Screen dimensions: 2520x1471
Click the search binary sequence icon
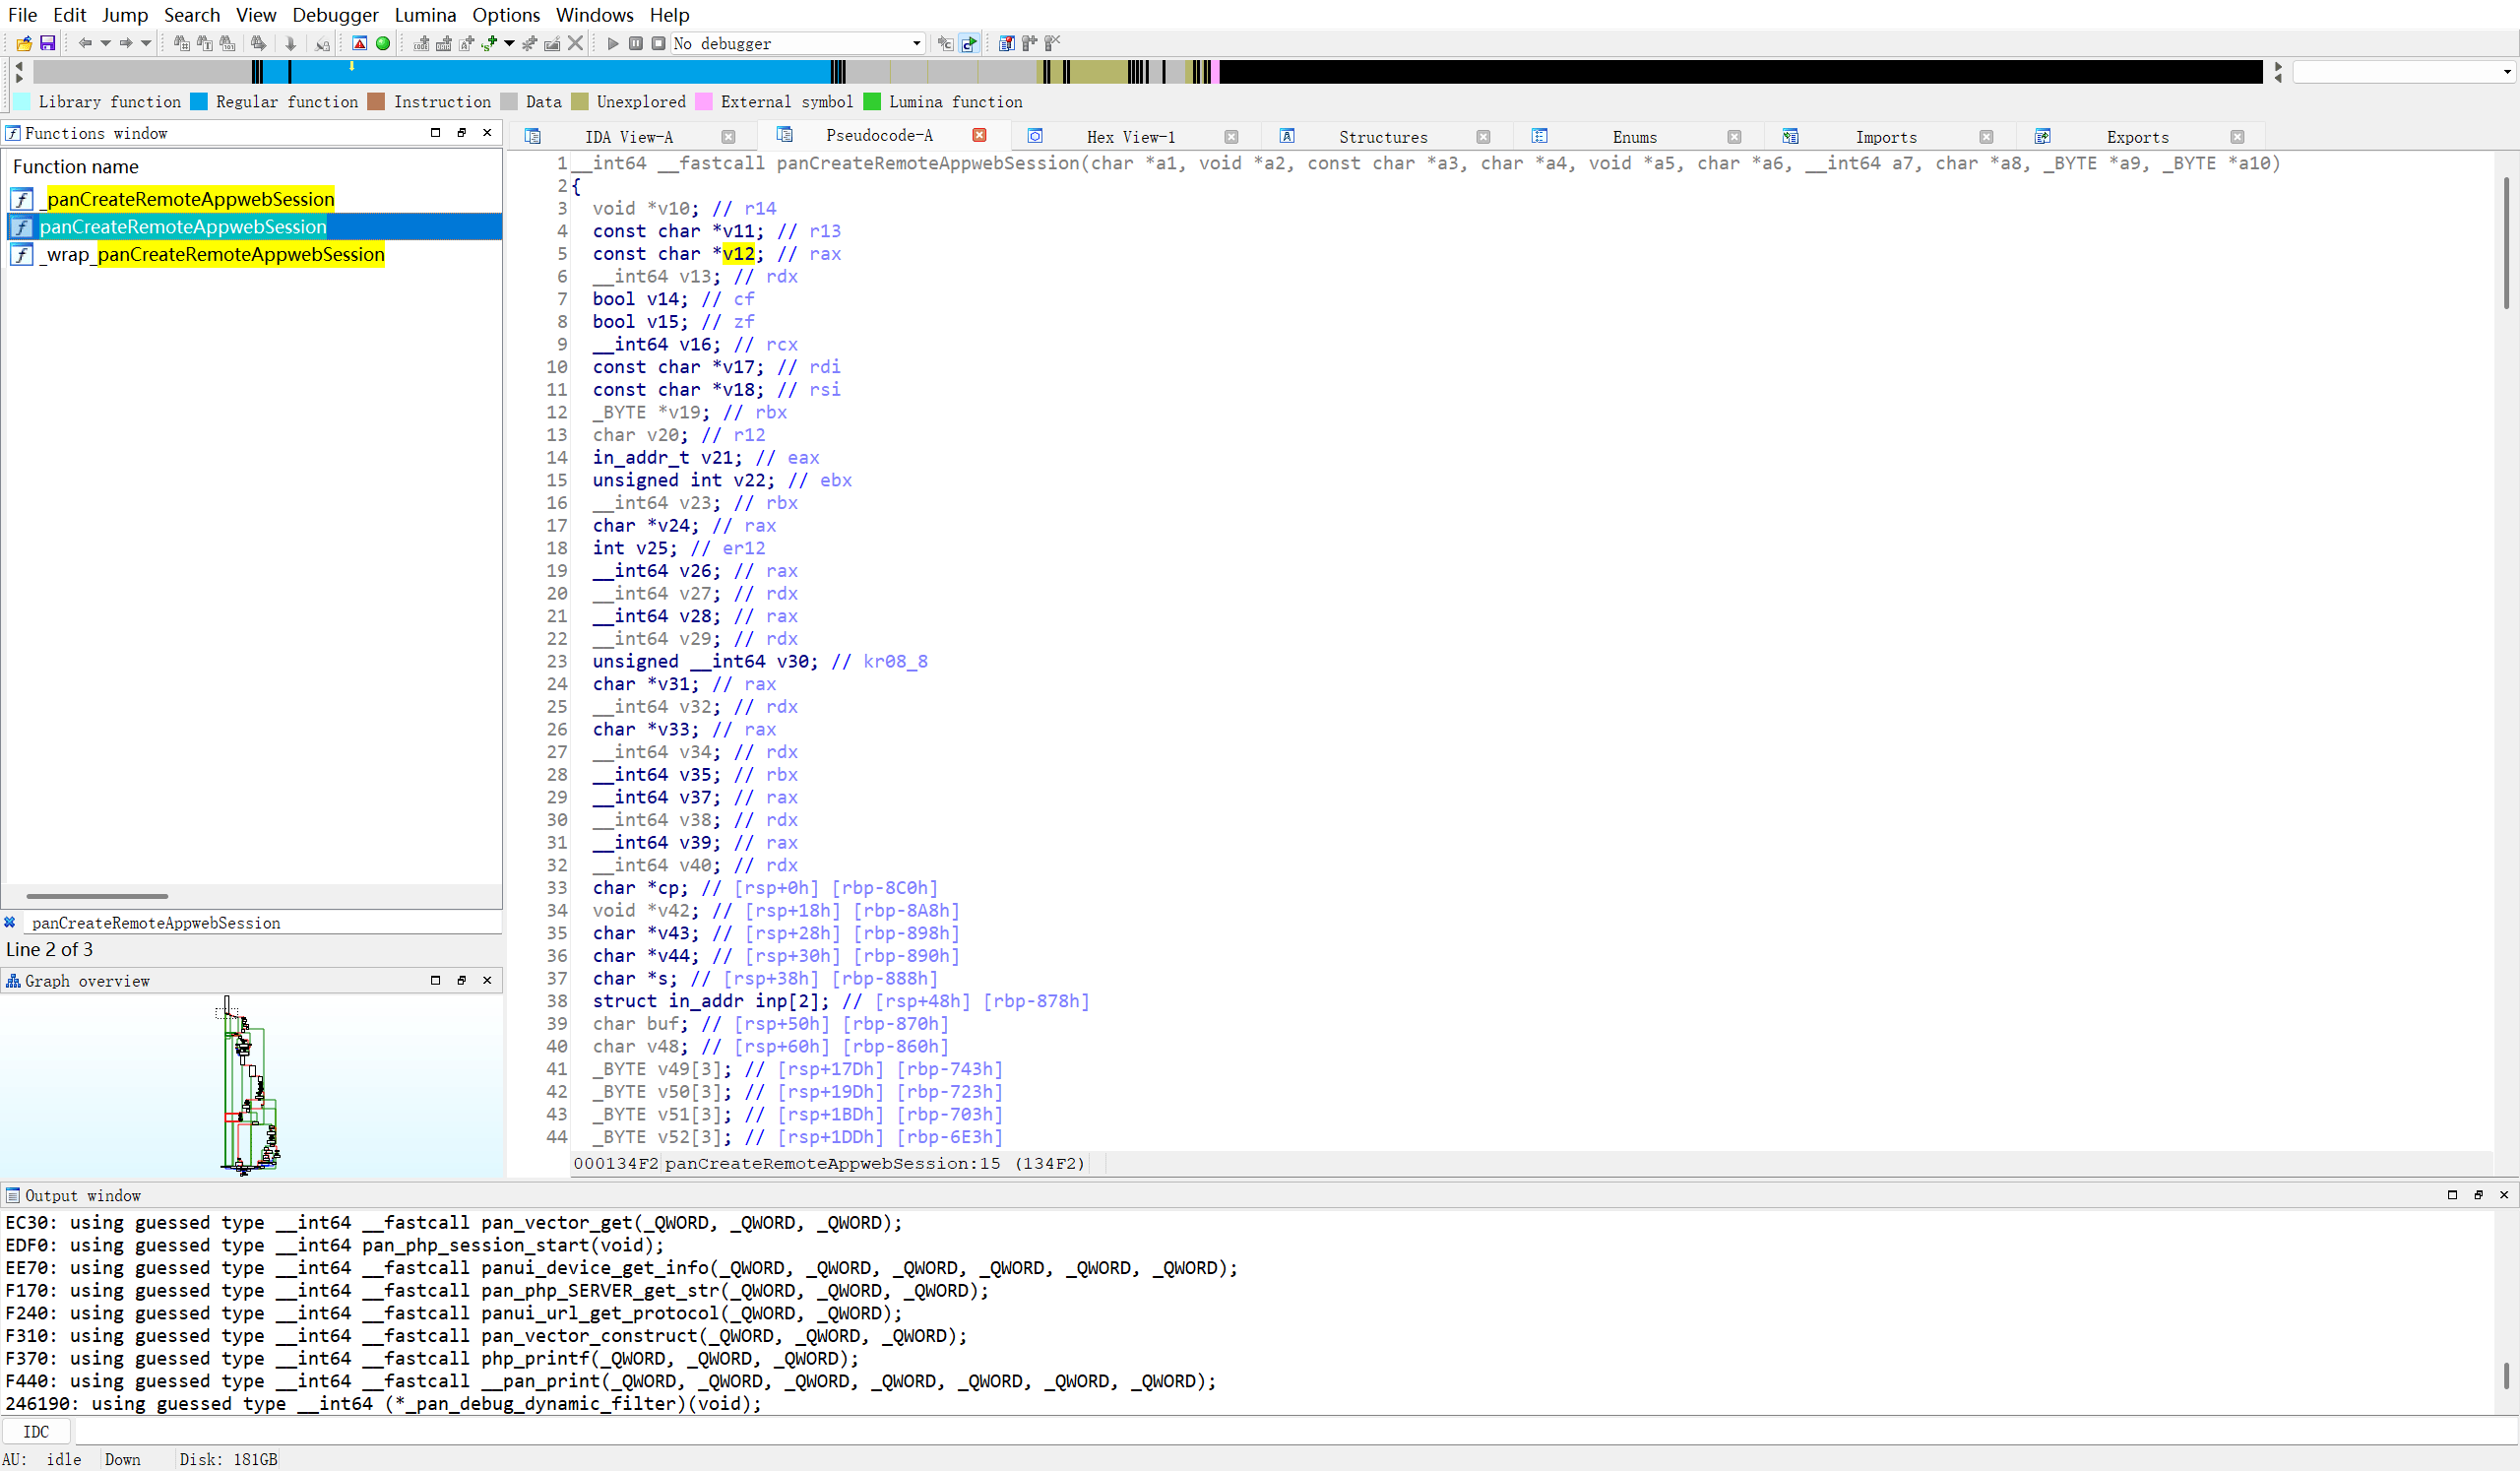pos(228,43)
